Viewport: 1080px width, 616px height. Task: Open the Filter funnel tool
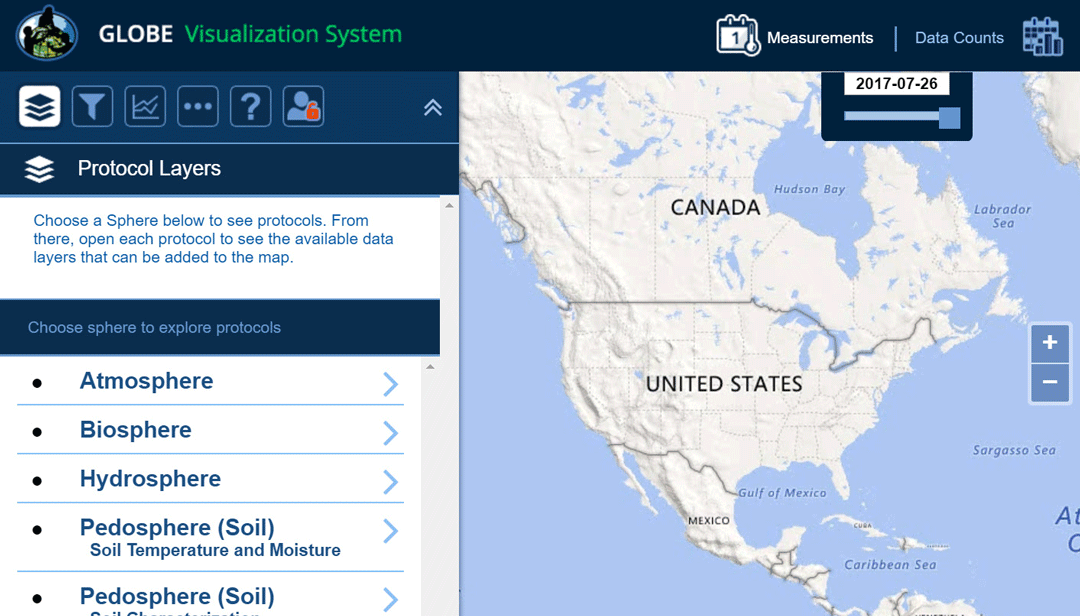(x=92, y=106)
